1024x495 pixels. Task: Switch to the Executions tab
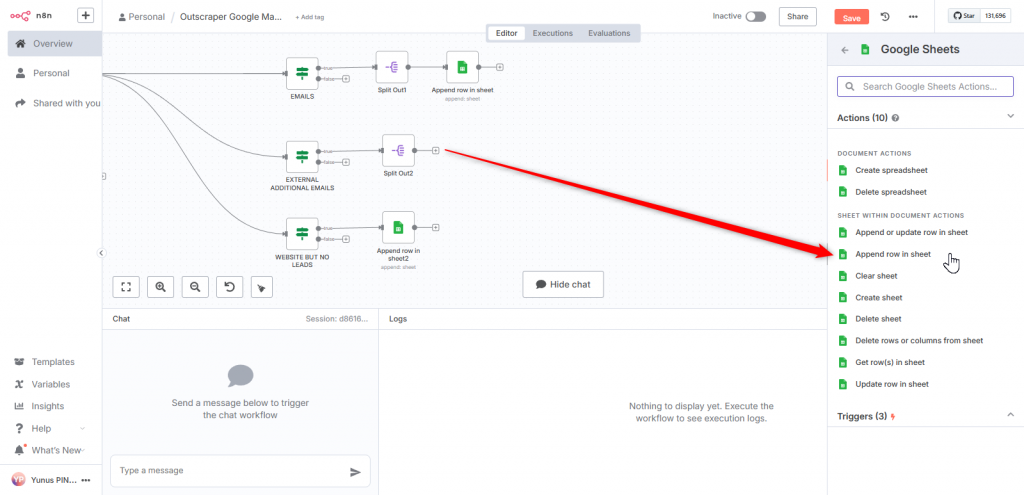[x=552, y=33]
